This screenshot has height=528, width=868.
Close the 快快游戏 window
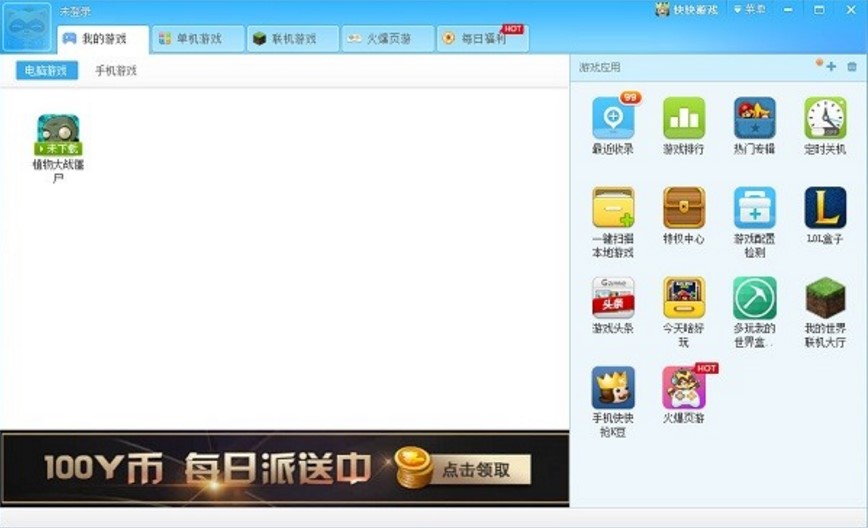tap(851, 10)
